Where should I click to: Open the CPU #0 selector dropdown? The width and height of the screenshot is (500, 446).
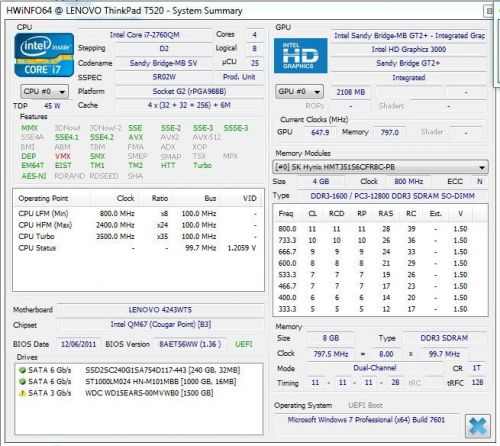point(45,91)
